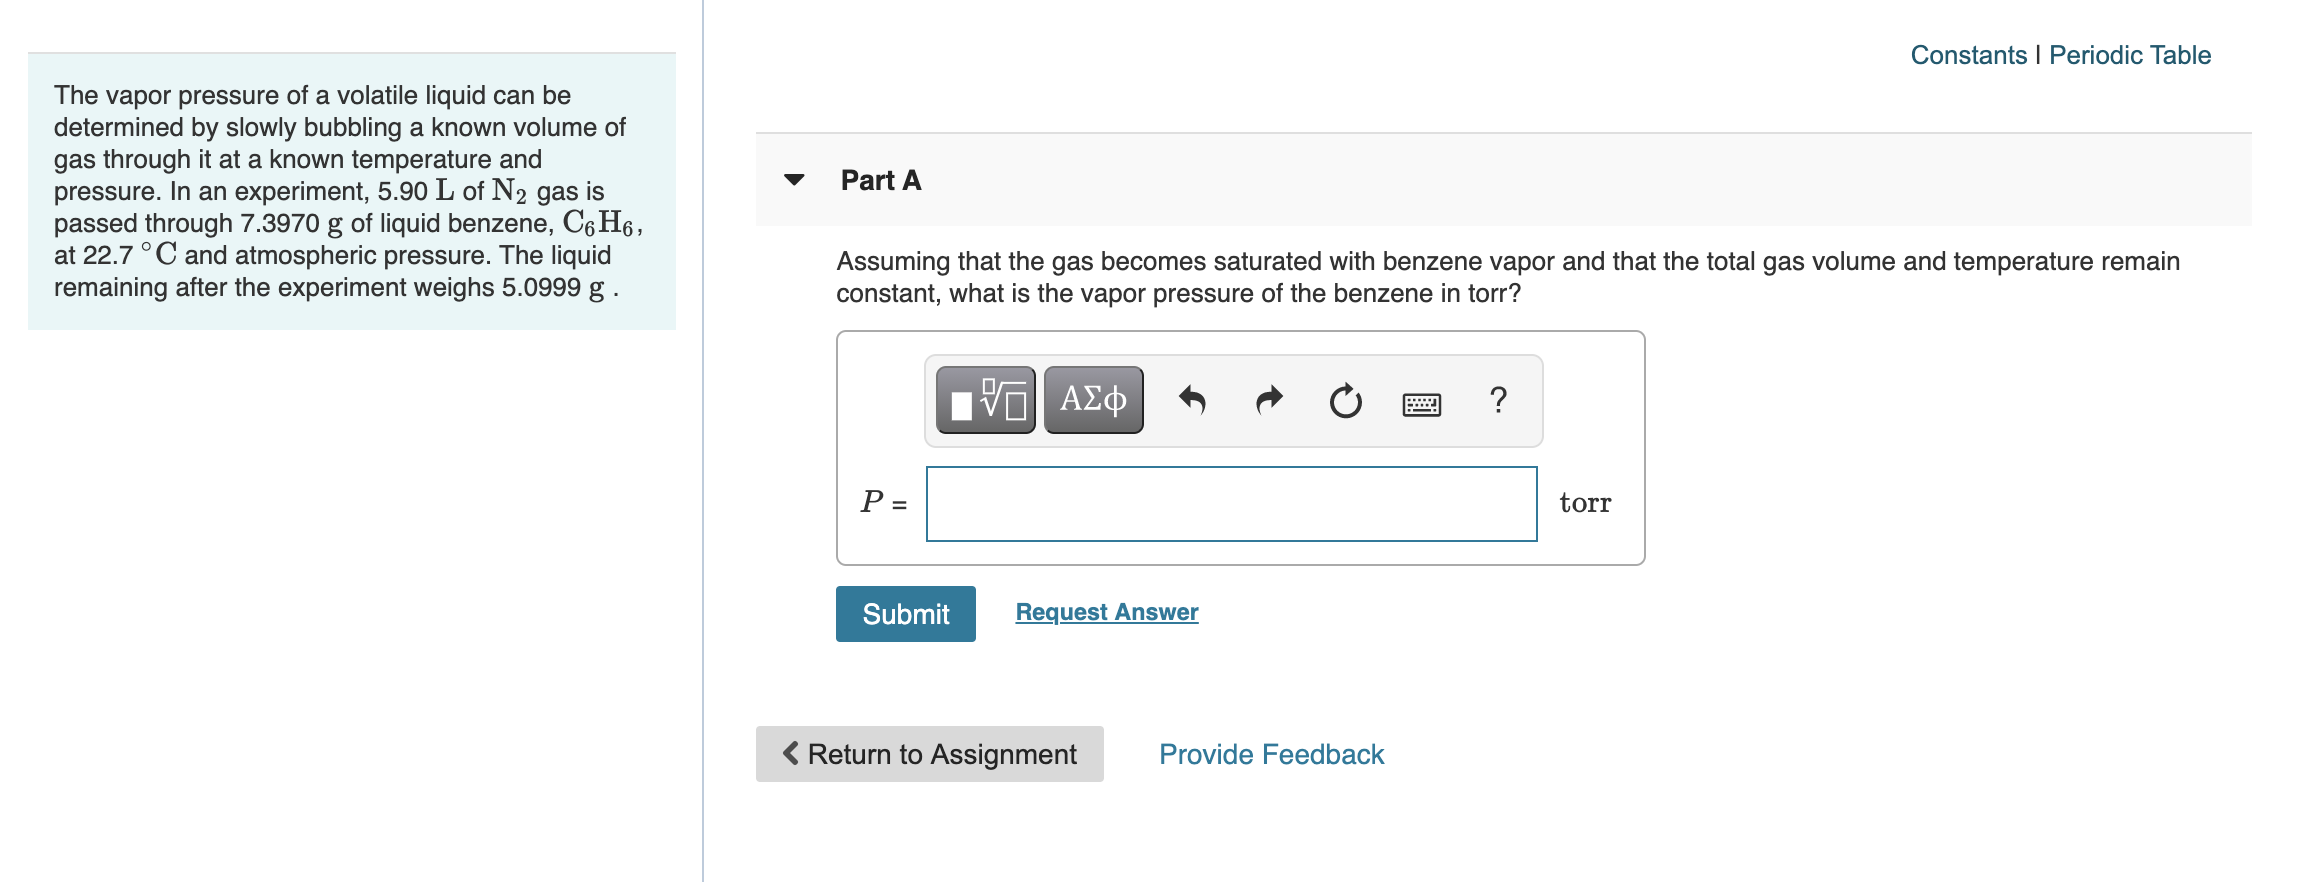Open help question mark icon
The height and width of the screenshot is (882, 2324).
tap(1497, 400)
